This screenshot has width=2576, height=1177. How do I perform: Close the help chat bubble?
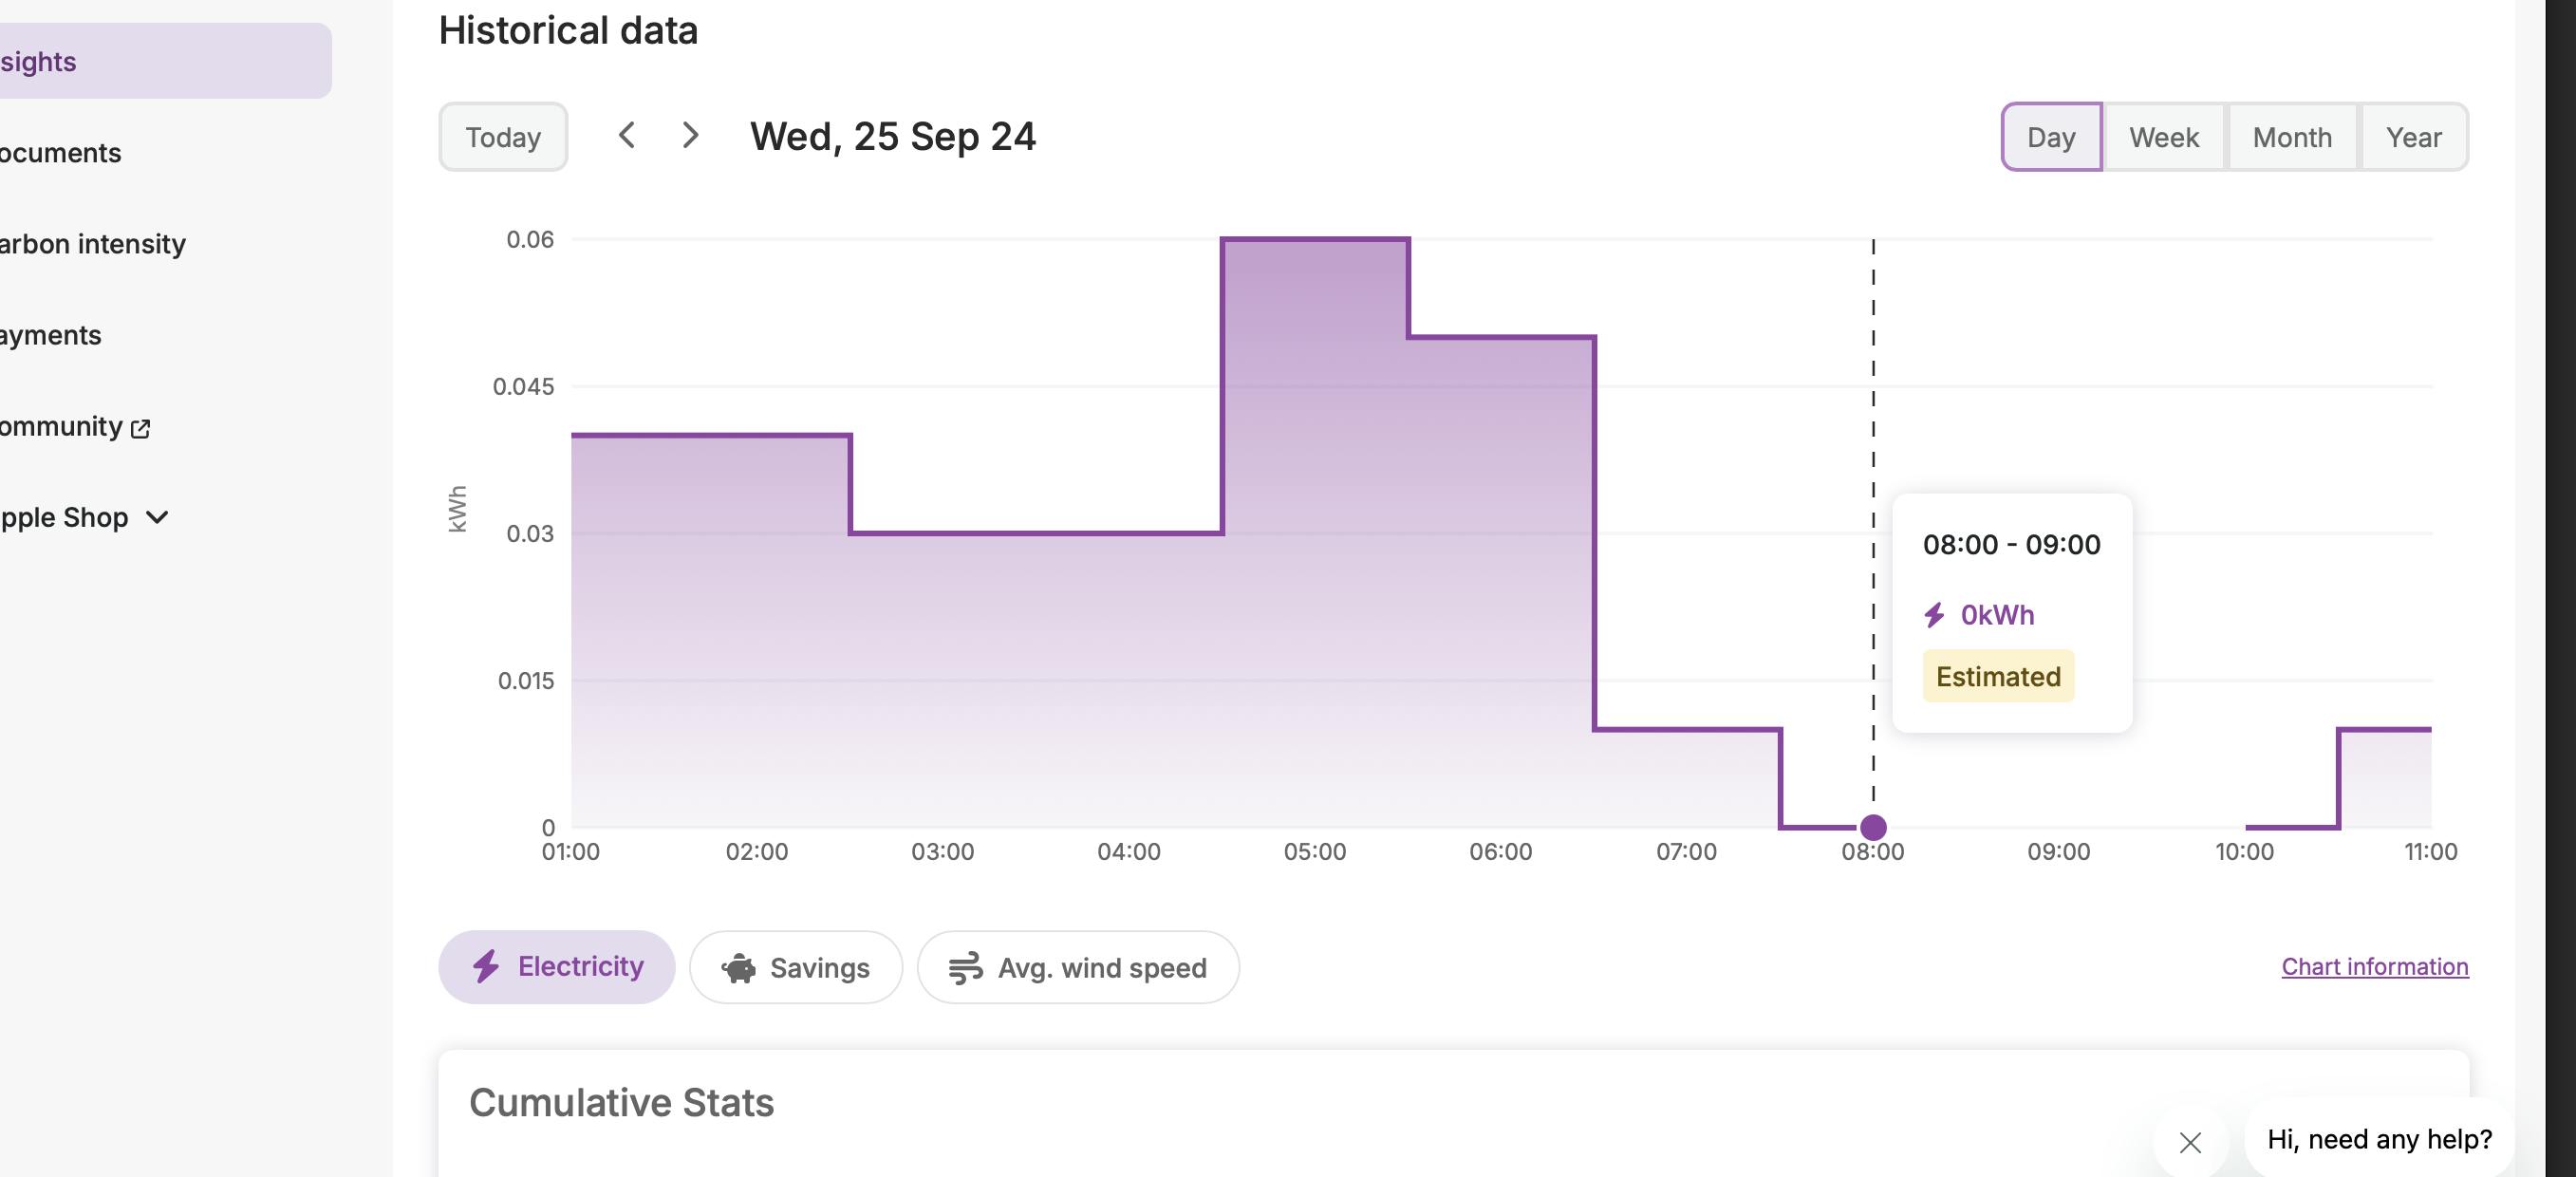pos(2190,1142)
